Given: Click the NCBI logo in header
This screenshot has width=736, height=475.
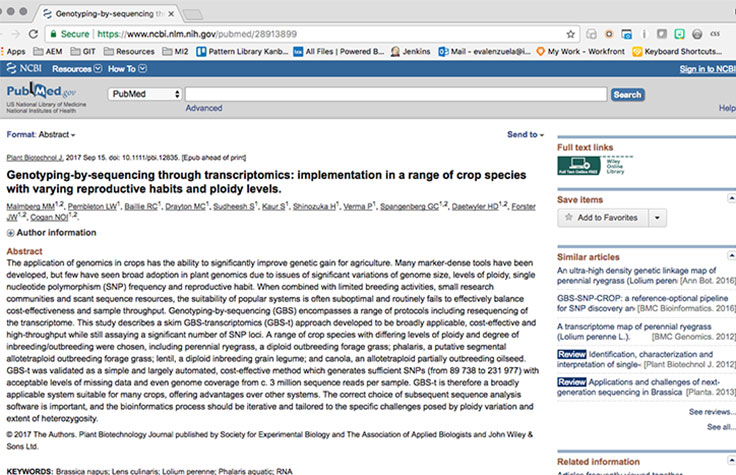Looking at the screenshot, I should coord(24,69).
